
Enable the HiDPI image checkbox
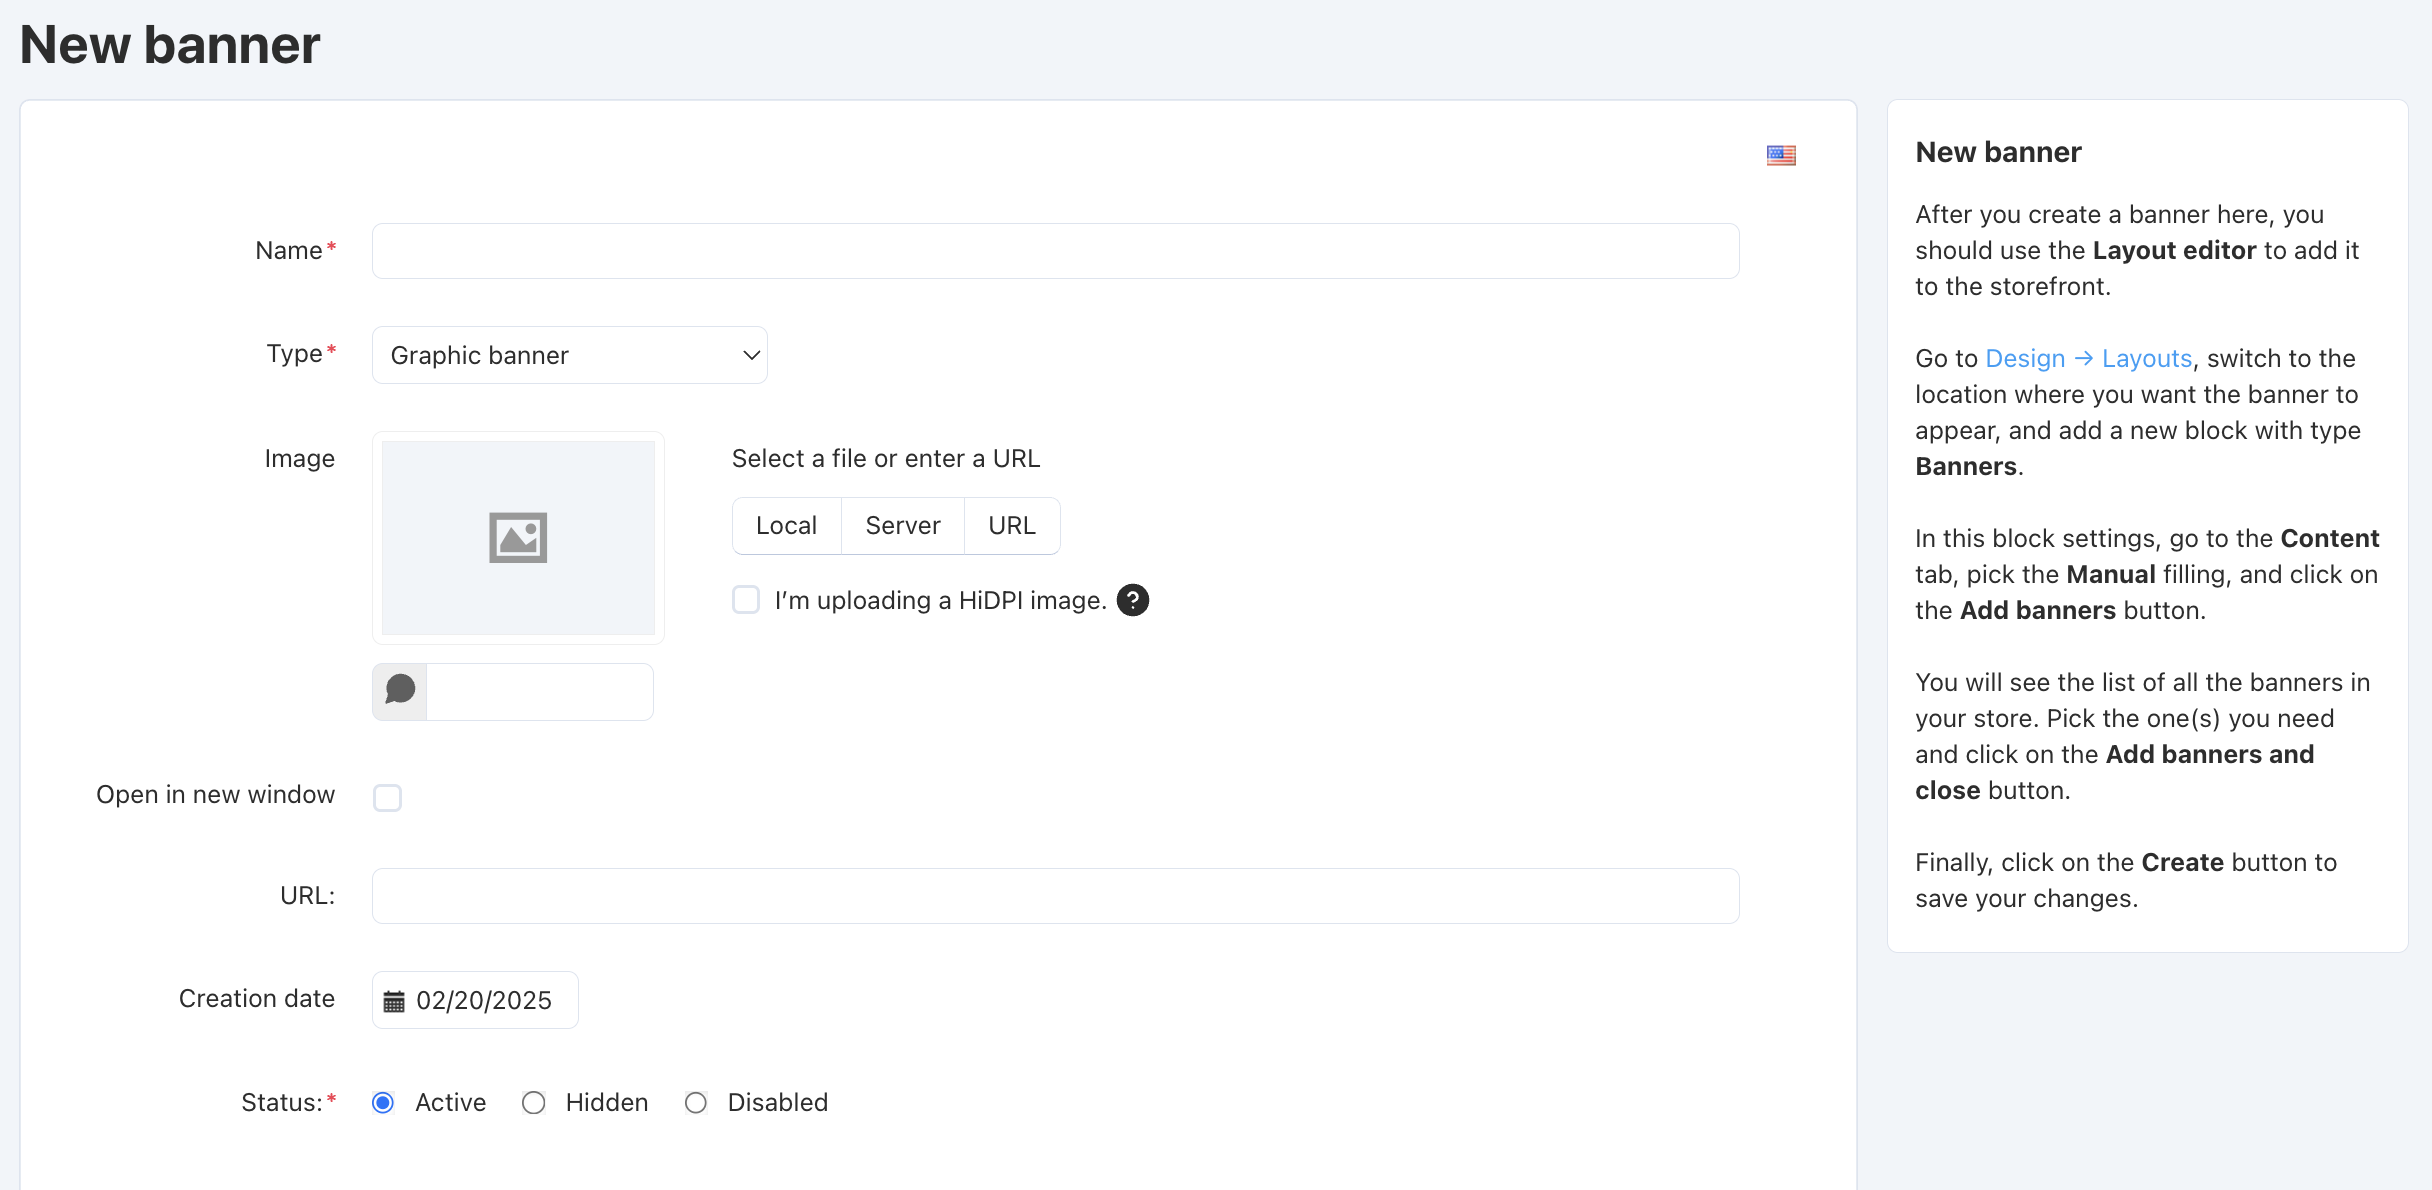(746, 599)
